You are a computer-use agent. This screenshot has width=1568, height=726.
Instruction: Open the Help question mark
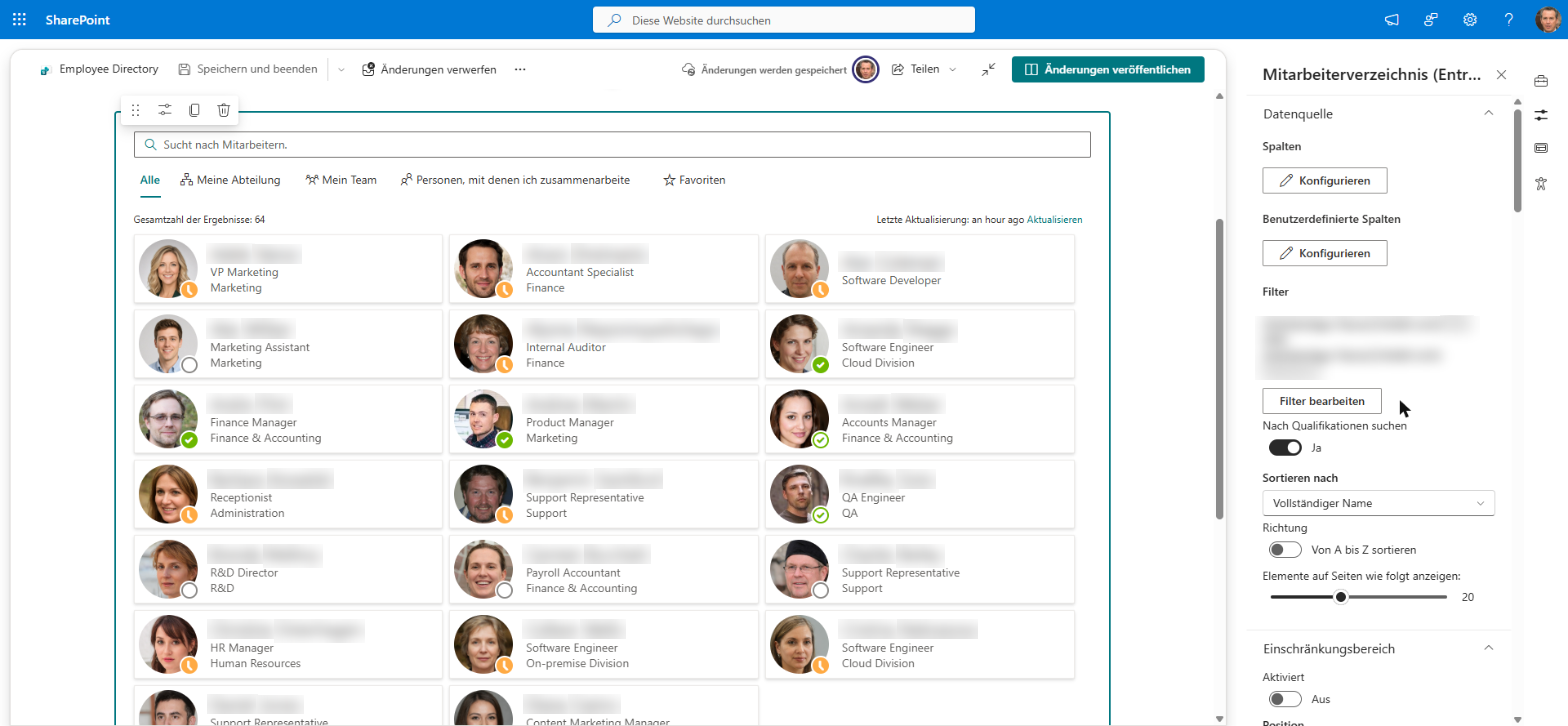point(1509,19)
